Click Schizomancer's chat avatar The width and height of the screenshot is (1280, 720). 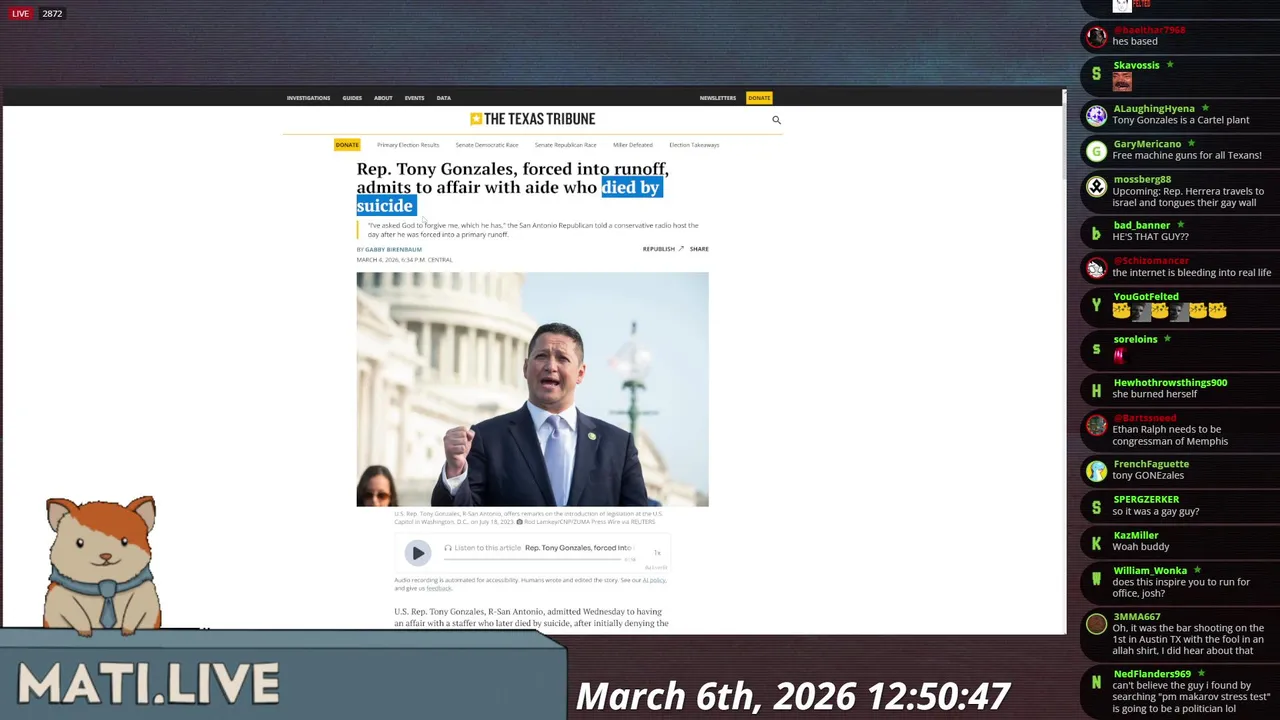click(x=1097, y=269)
